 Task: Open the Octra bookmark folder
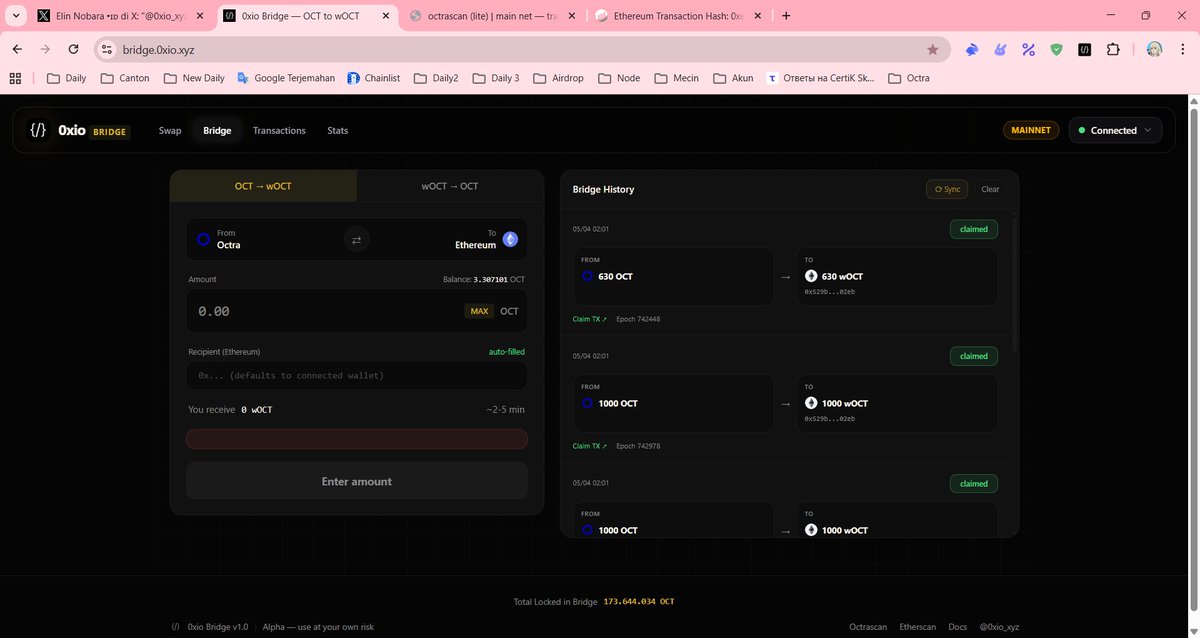click(x=909, y=78)
